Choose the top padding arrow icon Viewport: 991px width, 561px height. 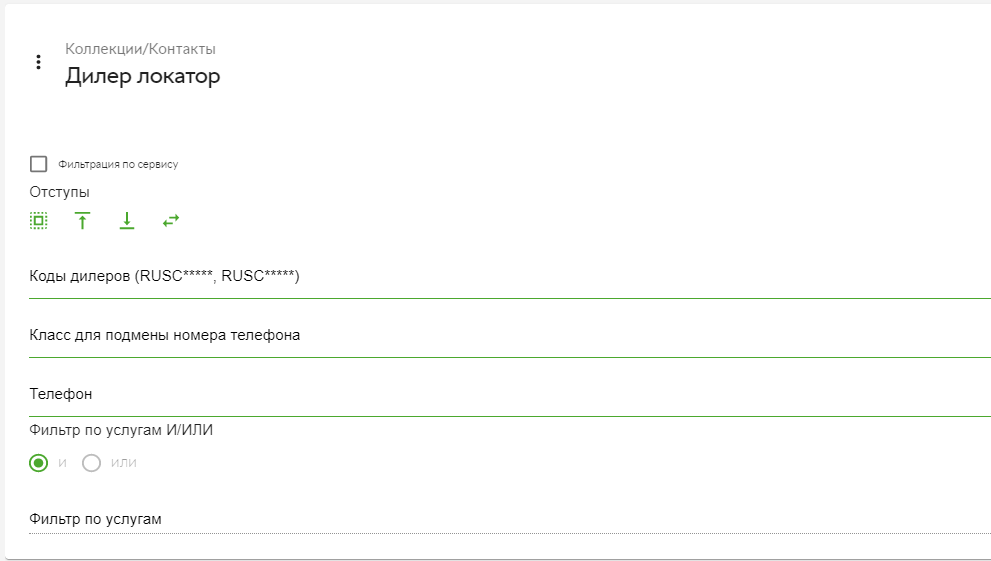(82, 220)
